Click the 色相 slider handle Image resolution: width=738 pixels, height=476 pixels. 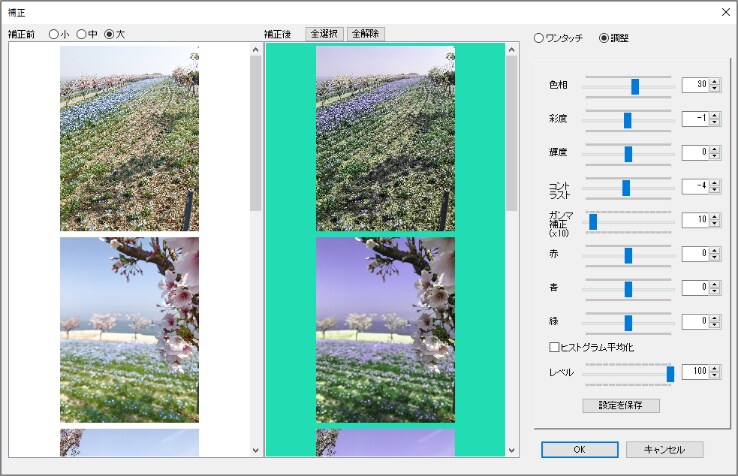click(635, 87)
